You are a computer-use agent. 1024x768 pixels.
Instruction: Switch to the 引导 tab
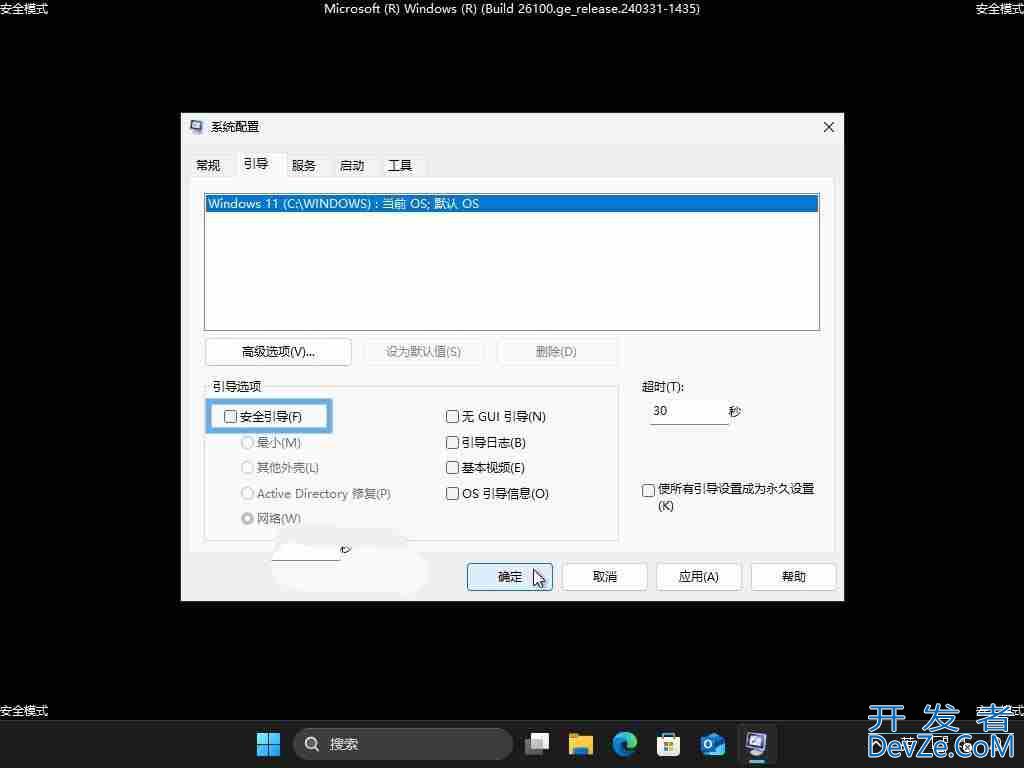click(256, 164)
